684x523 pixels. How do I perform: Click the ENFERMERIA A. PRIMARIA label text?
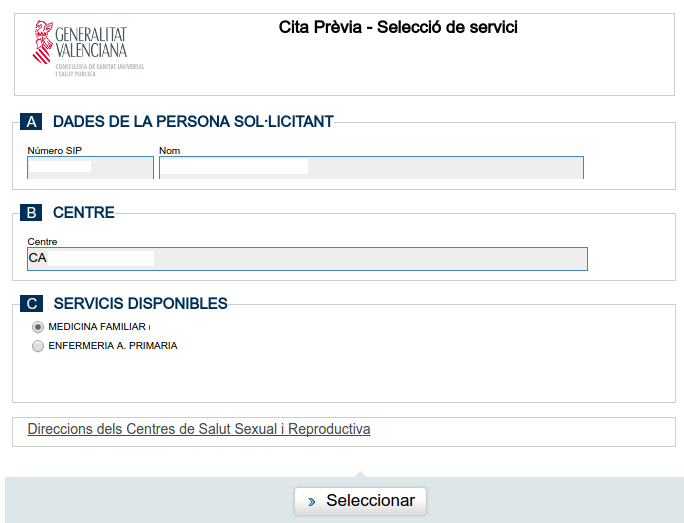113,346
